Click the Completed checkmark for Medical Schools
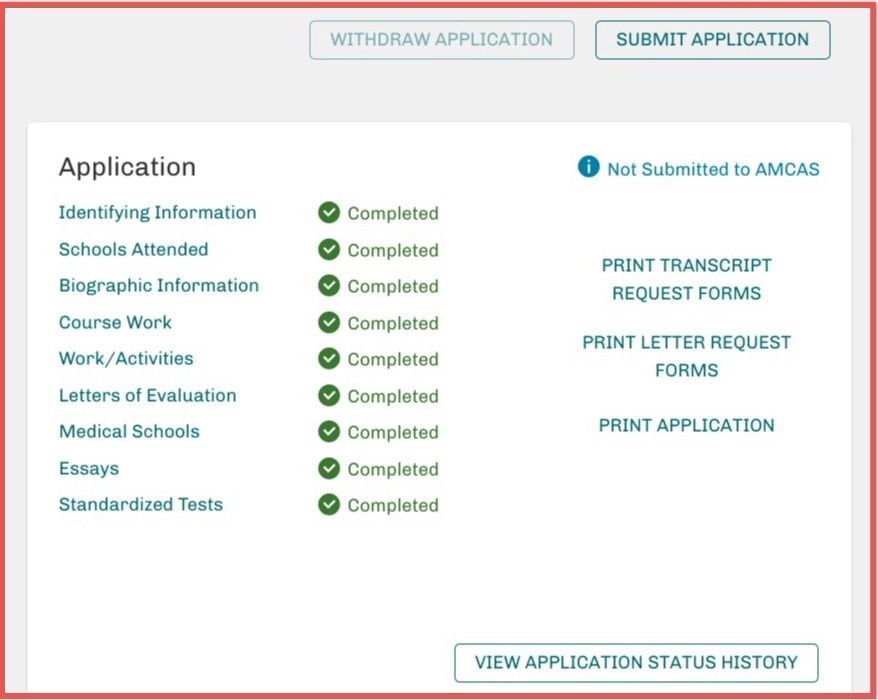Viewport: 878px width, 700px height. point(328,432)
